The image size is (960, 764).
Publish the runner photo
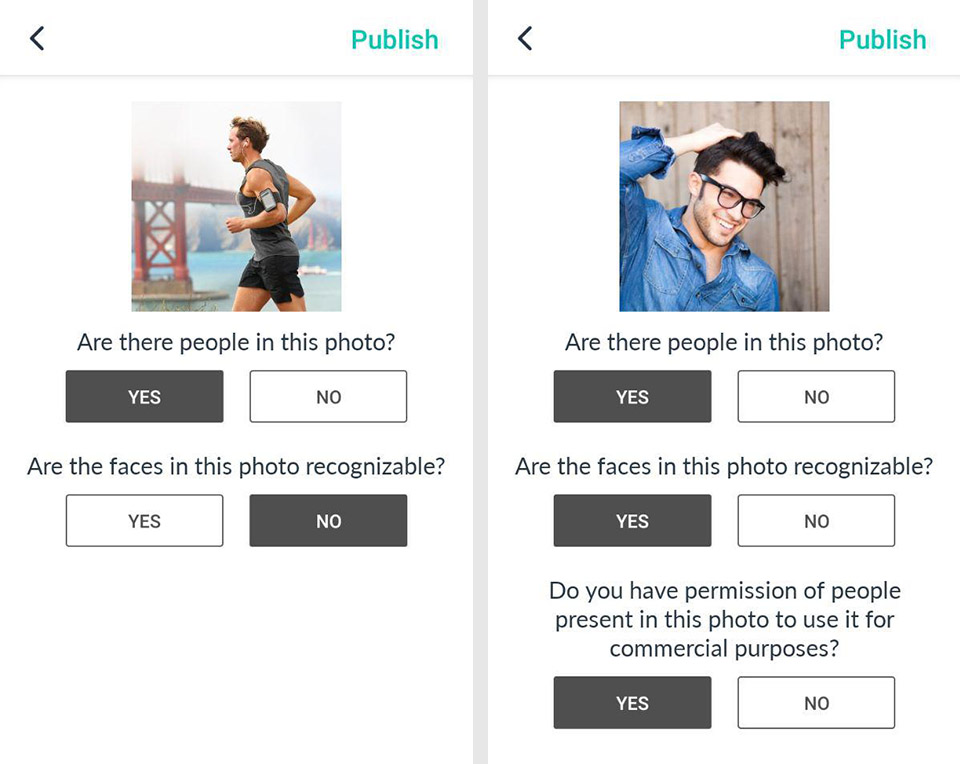[x=394, y=40]
